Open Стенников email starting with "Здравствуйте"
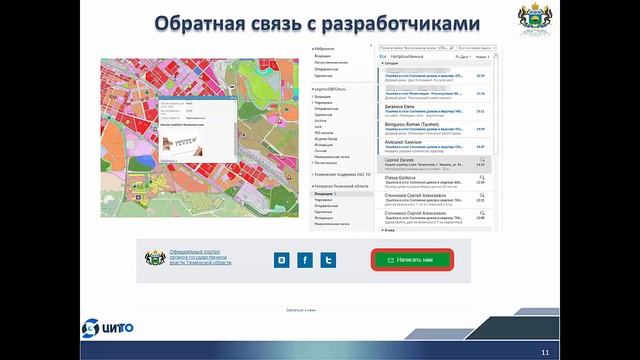Viewport: 640px width, 360px height. 435,218
